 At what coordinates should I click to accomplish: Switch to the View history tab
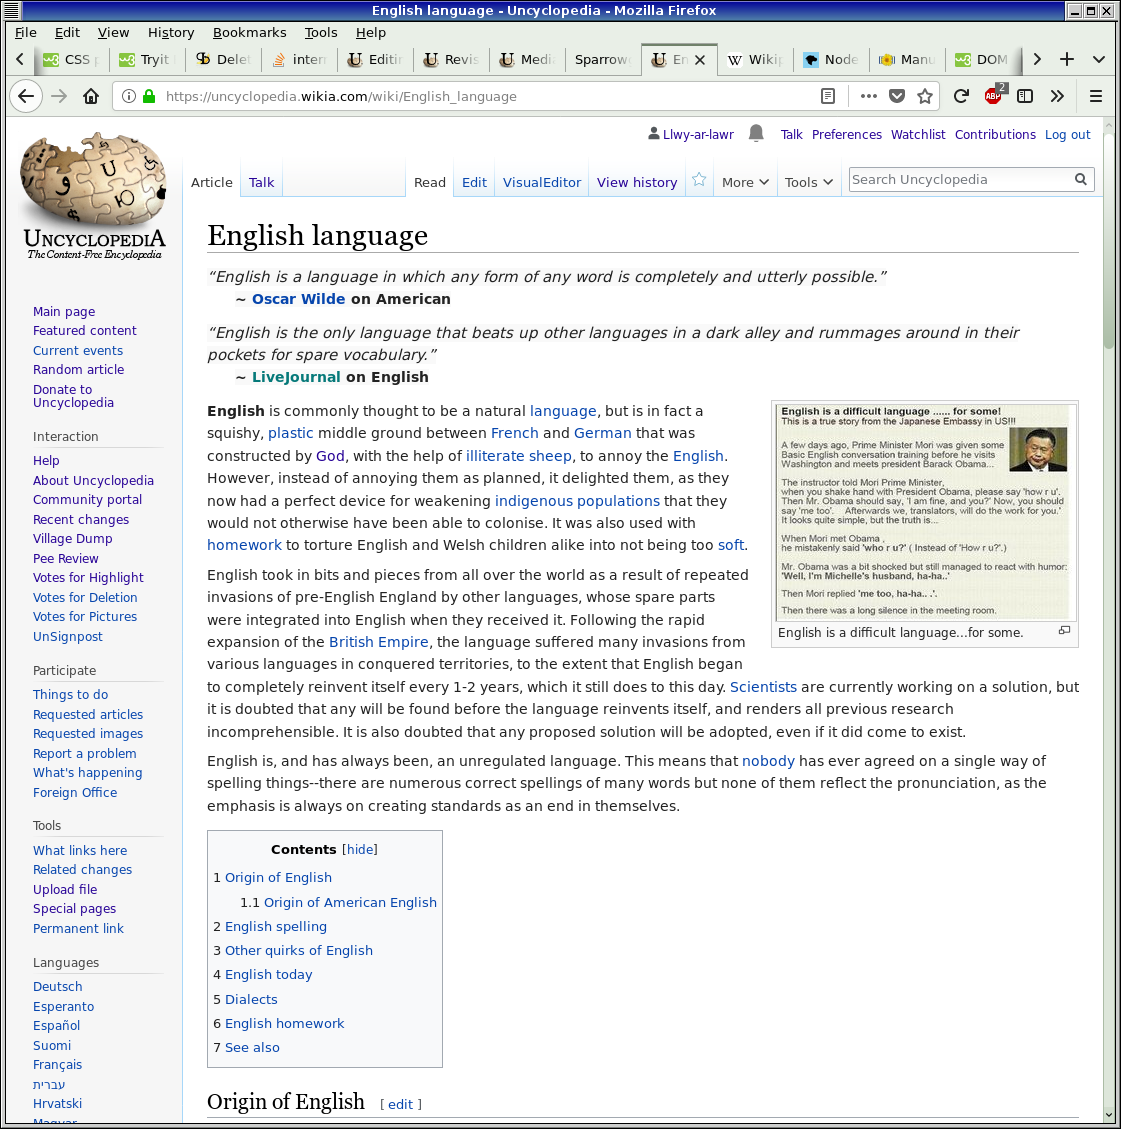click(637, 182)
